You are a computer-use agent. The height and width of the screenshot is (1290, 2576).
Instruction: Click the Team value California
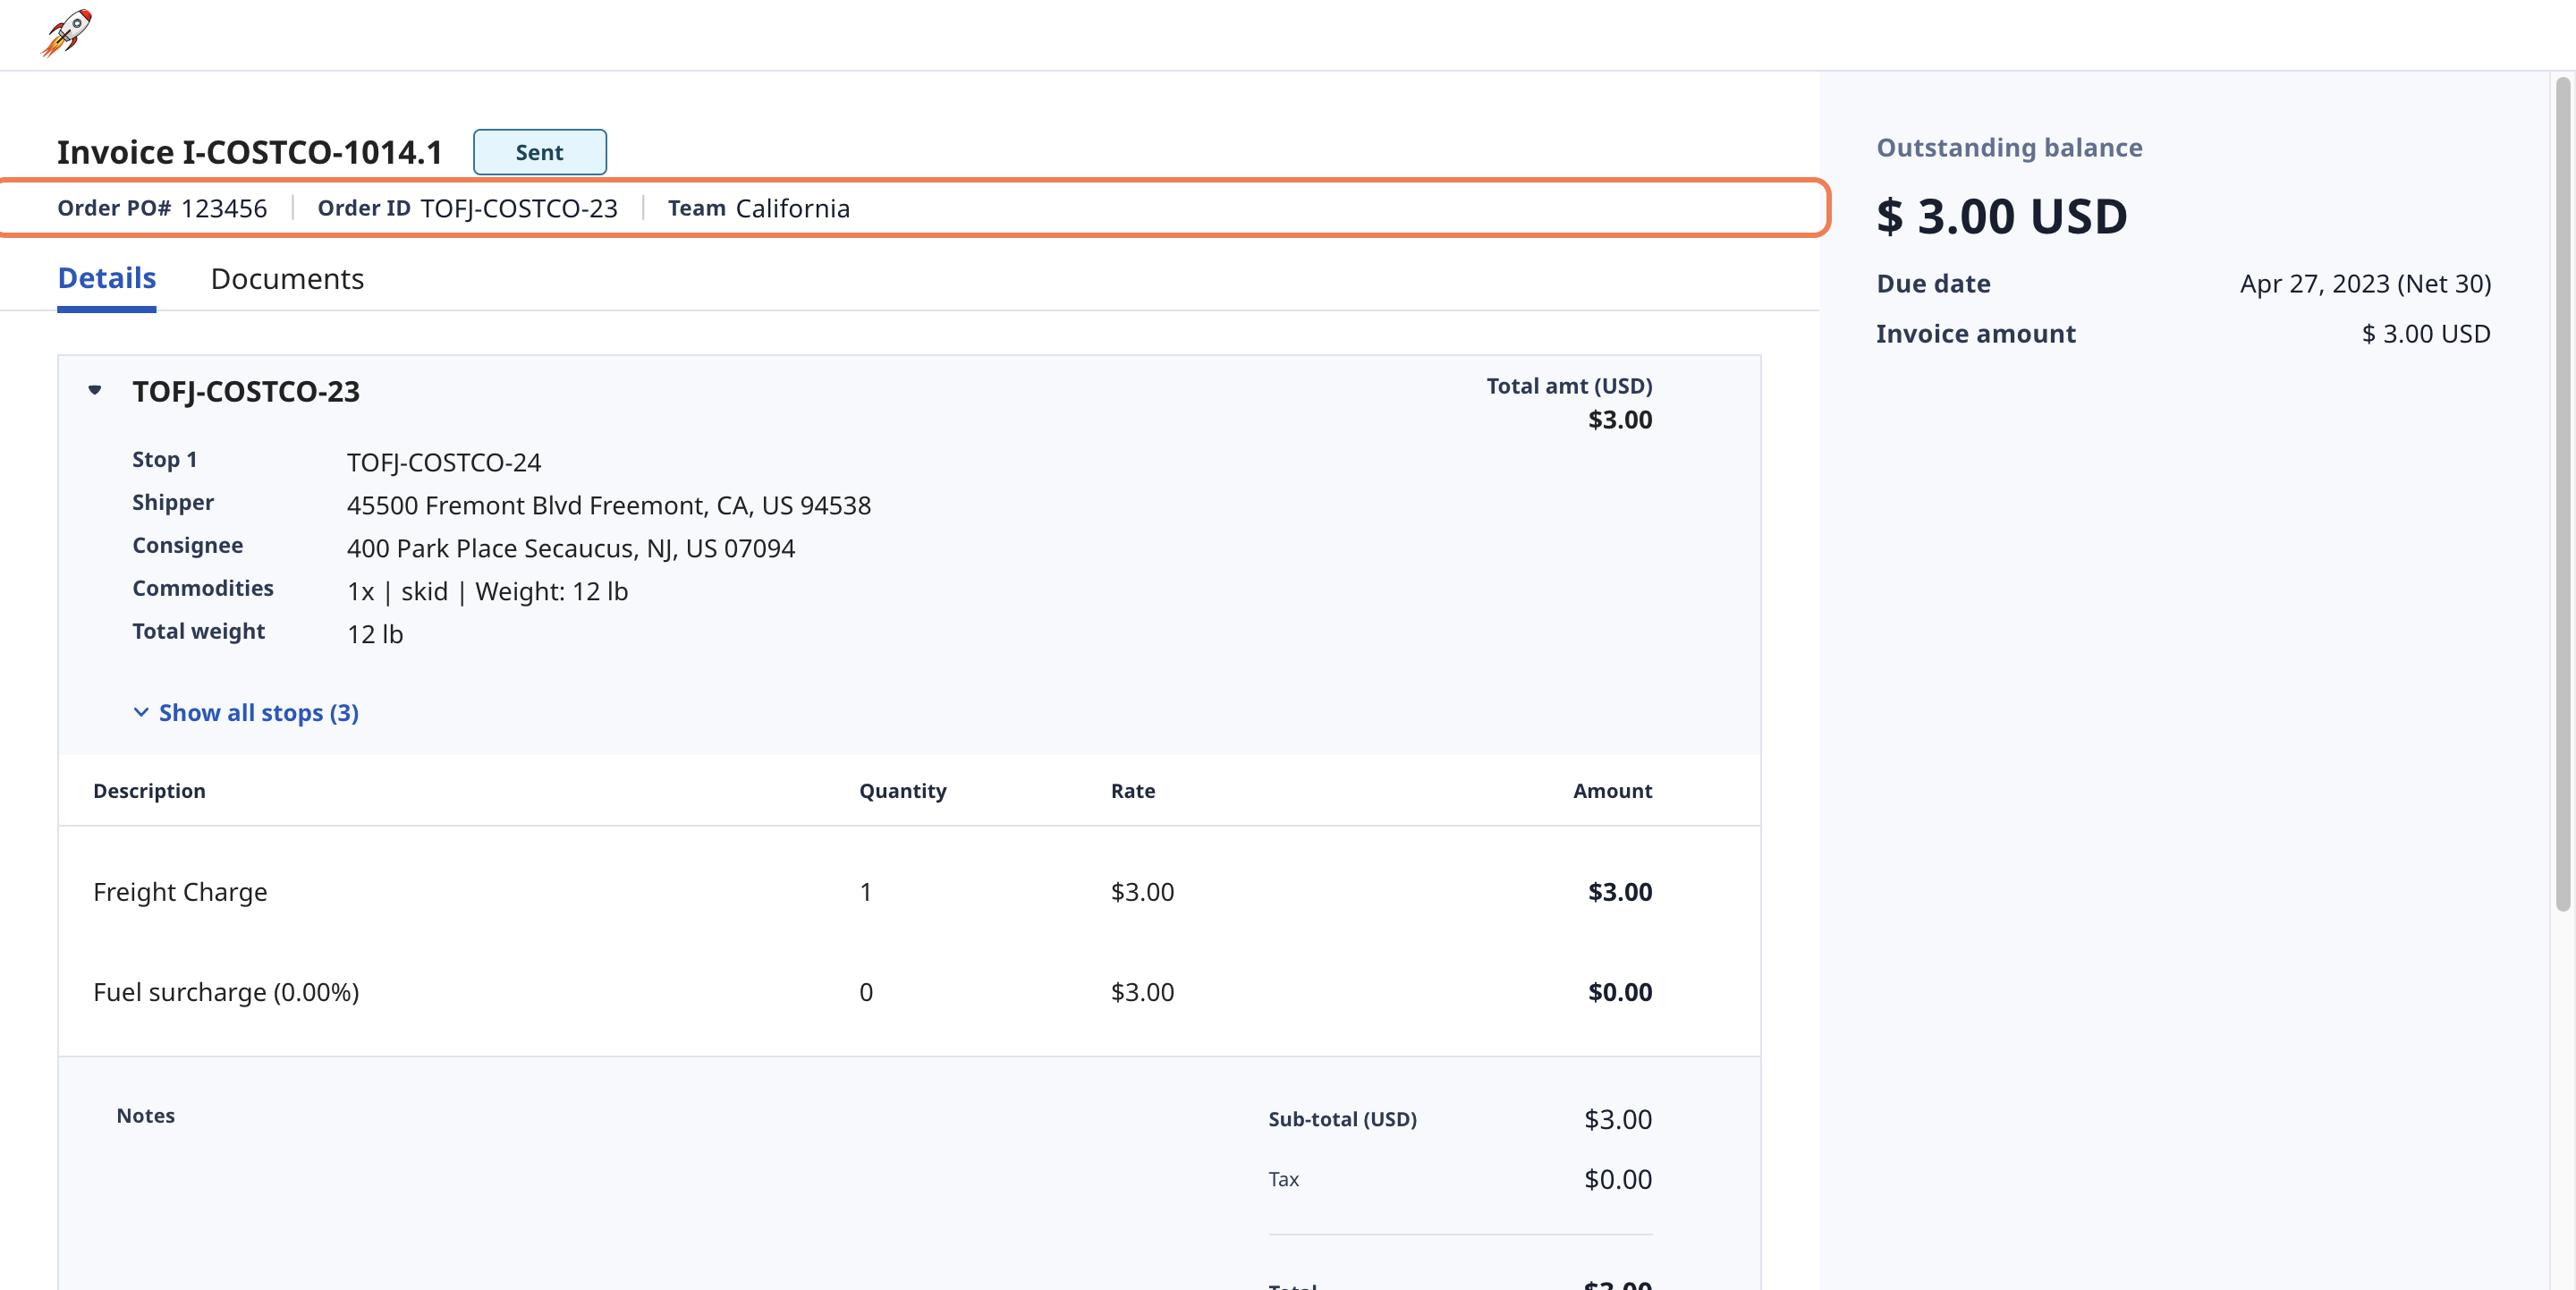click(793, 208)
